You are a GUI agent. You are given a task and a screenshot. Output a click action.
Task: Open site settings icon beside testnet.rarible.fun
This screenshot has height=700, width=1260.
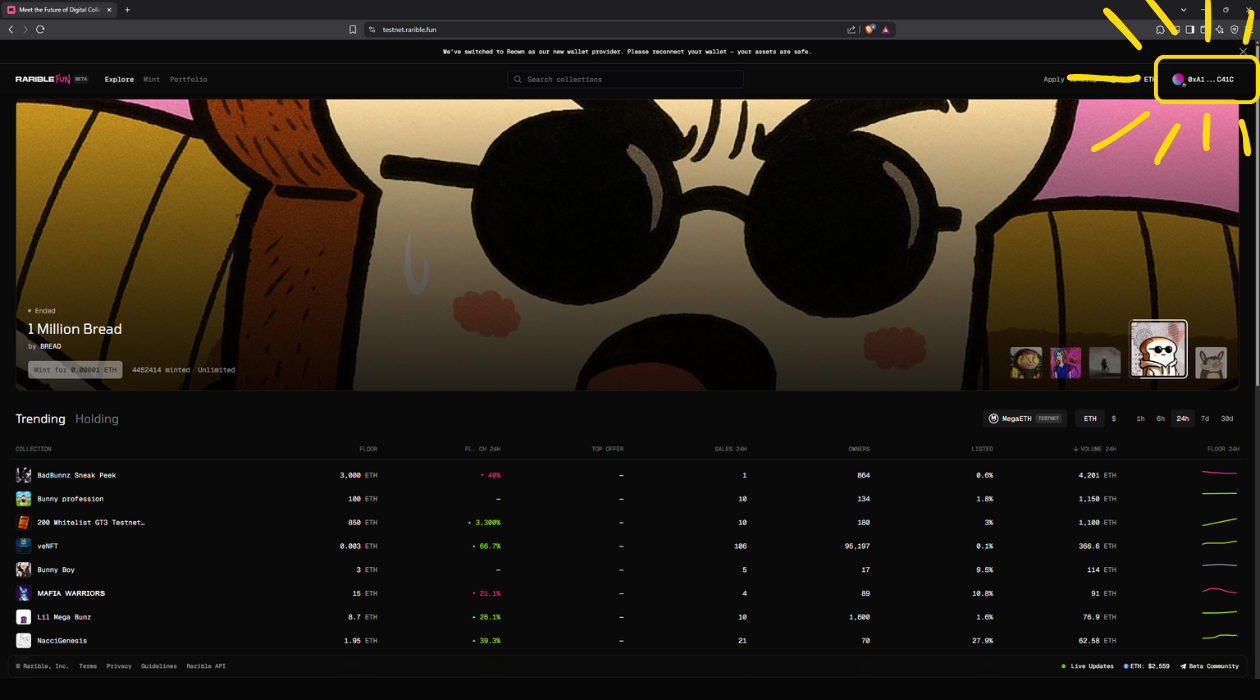pos(372,30)
